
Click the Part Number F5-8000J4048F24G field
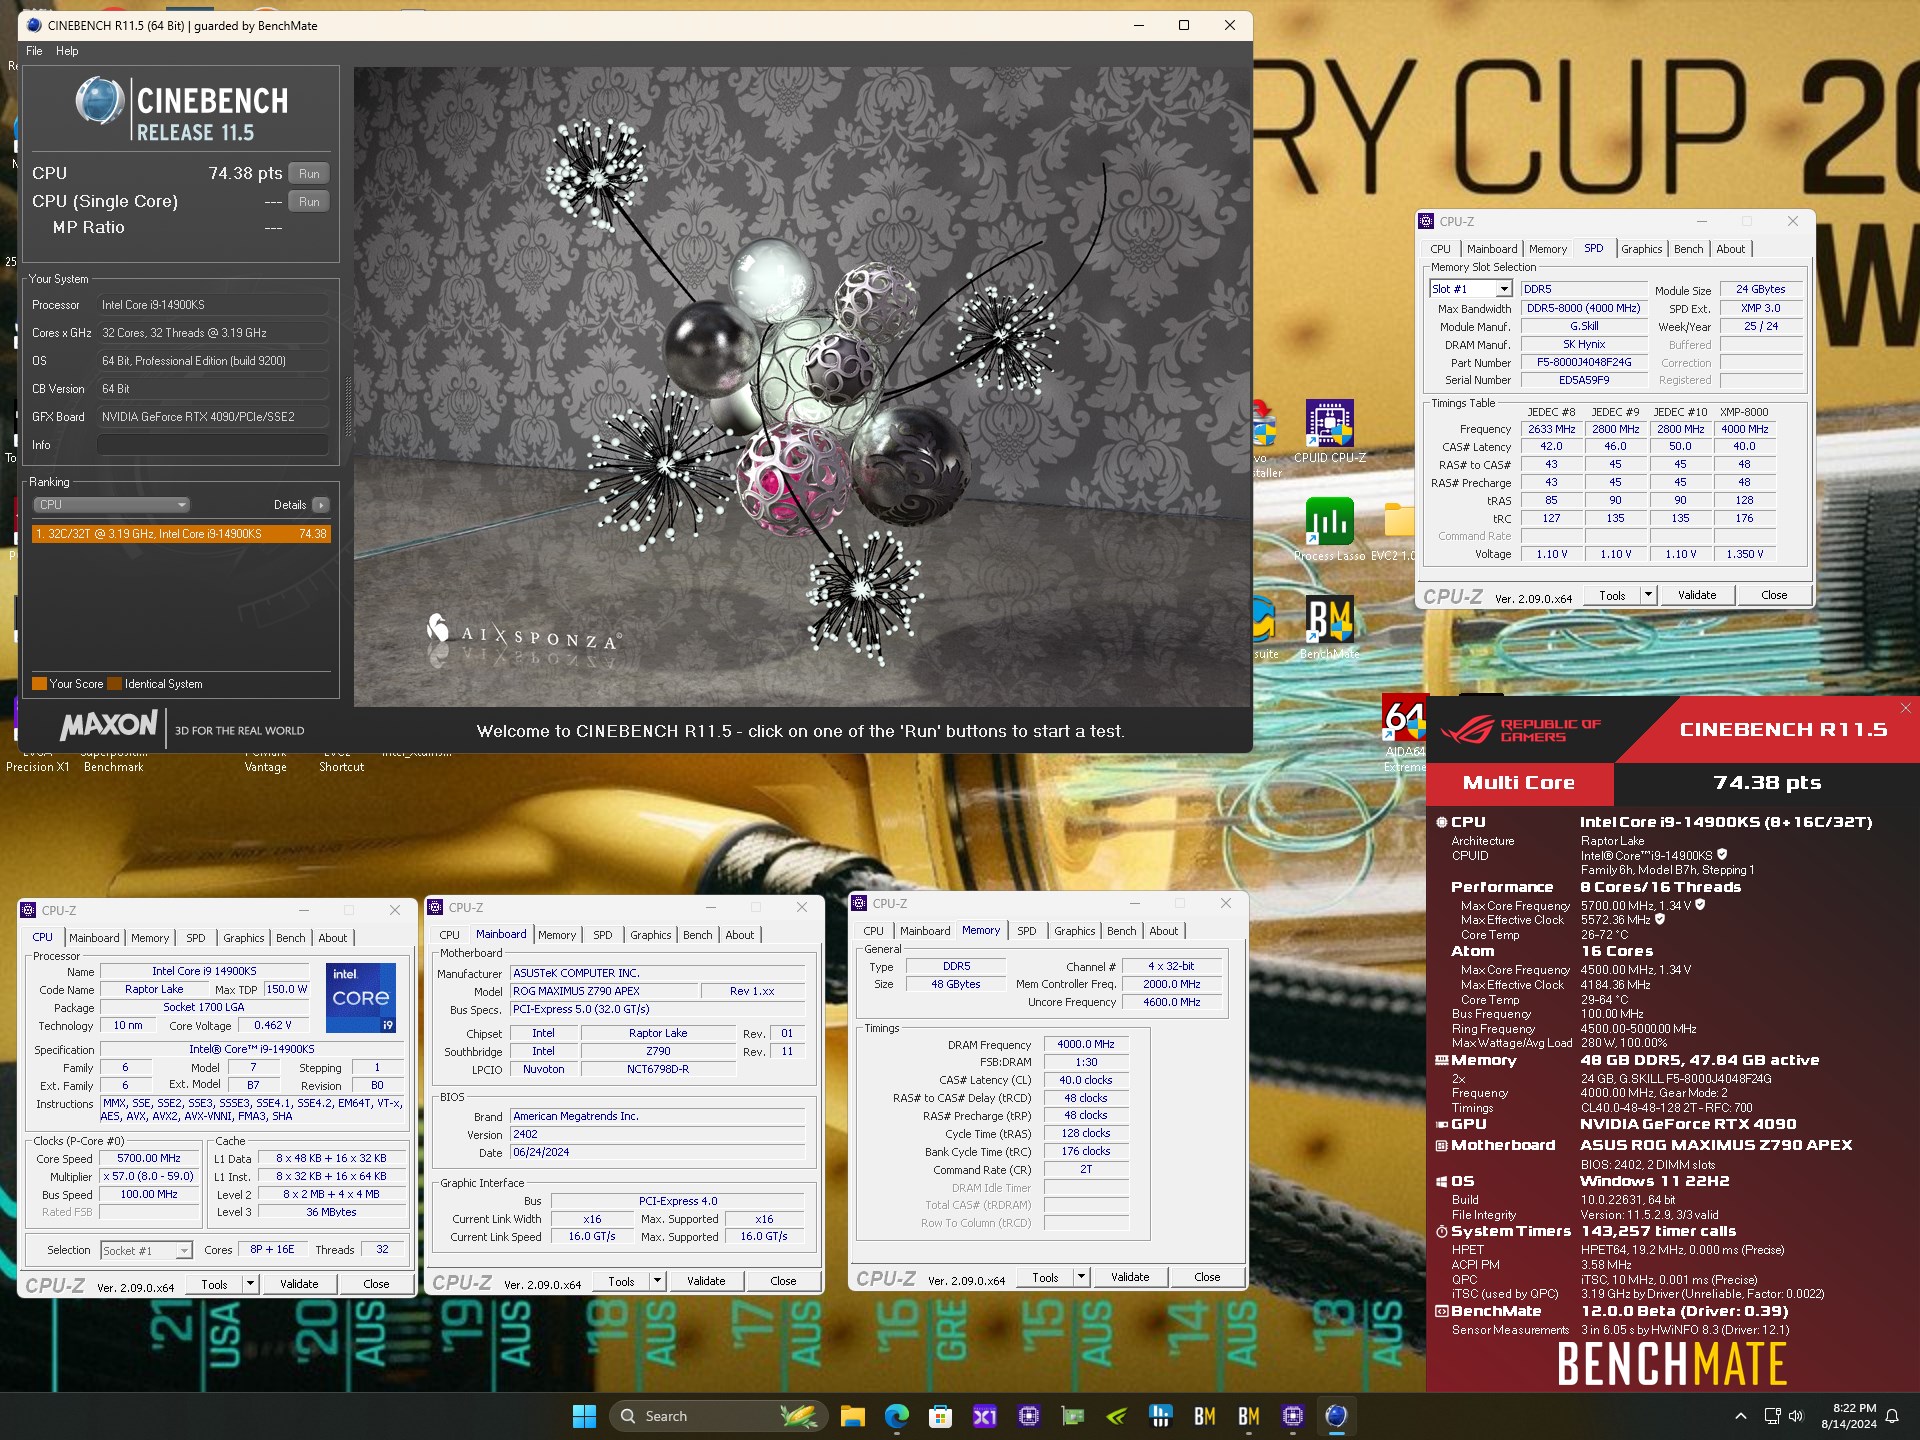click(1584, 362)
